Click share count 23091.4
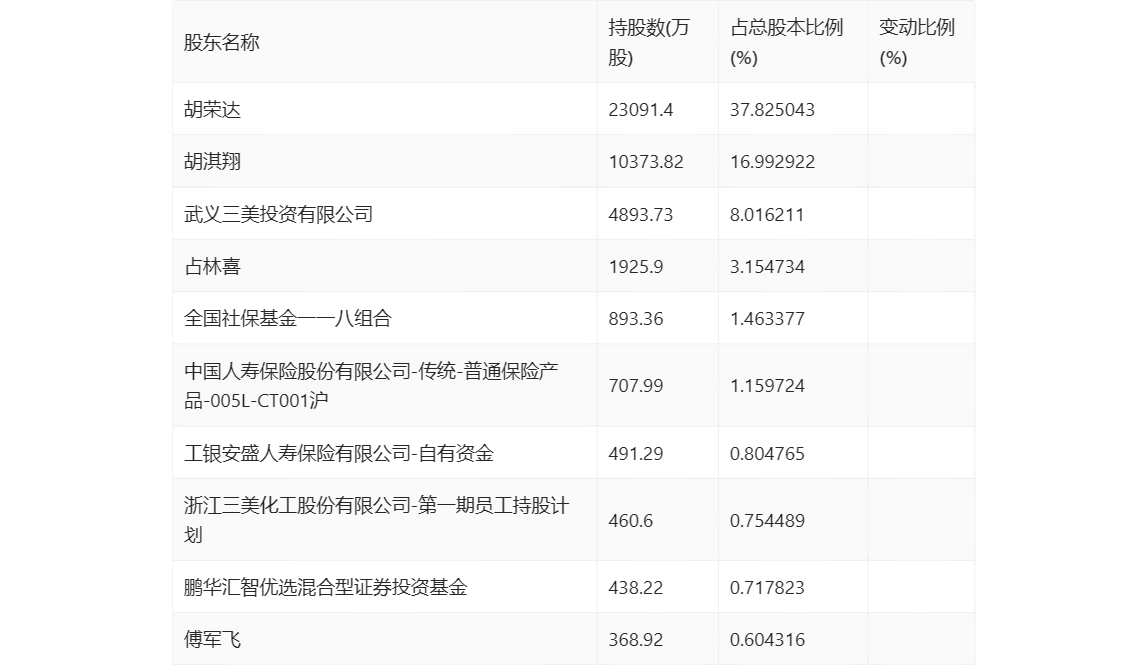 [x=641, y=110]
